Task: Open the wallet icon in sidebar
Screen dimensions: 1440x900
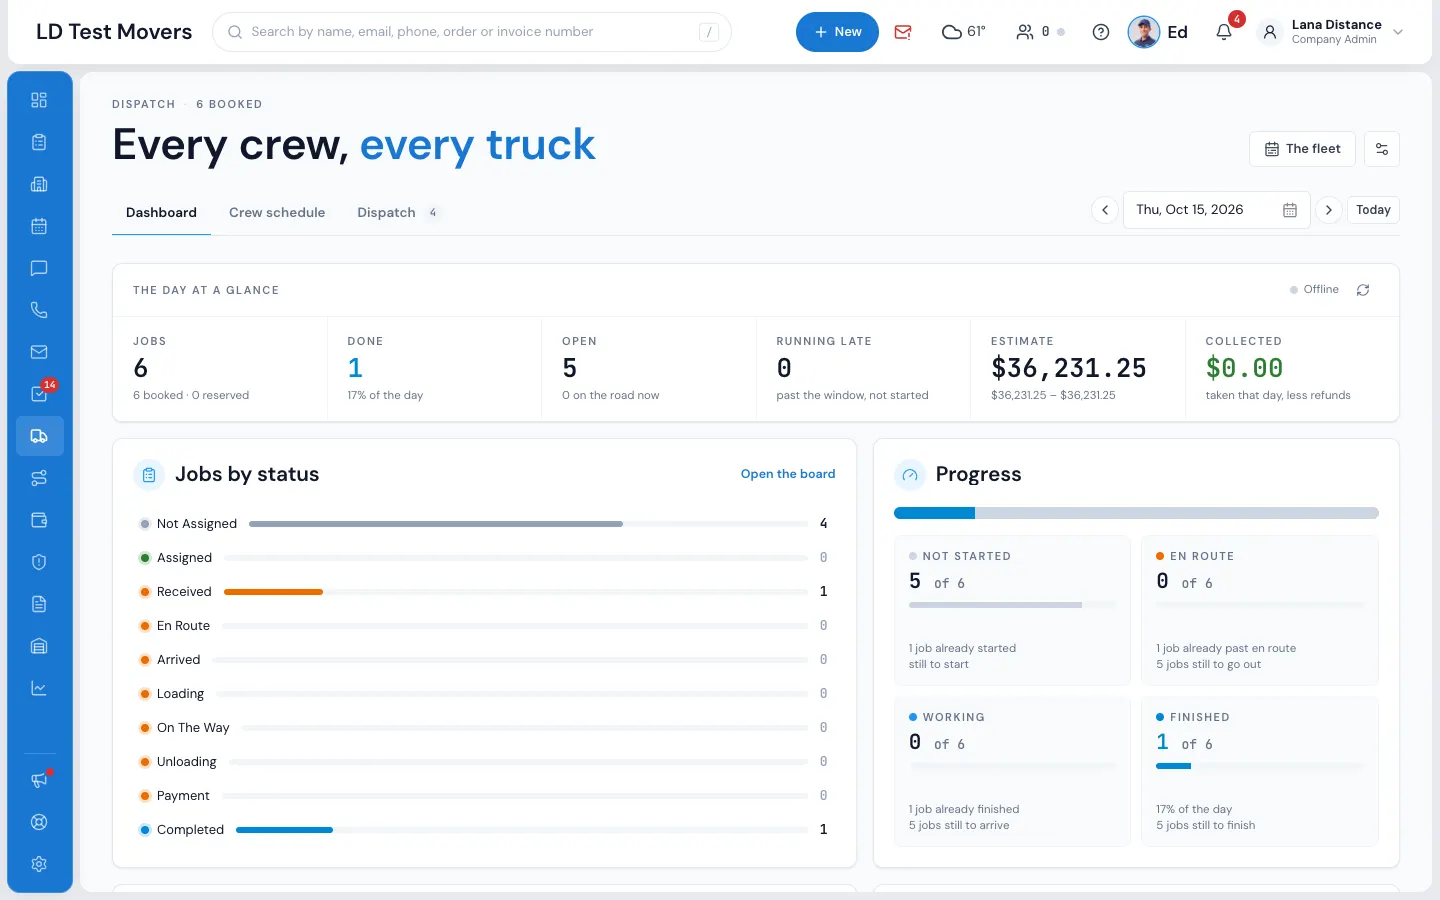Action: 39,520
